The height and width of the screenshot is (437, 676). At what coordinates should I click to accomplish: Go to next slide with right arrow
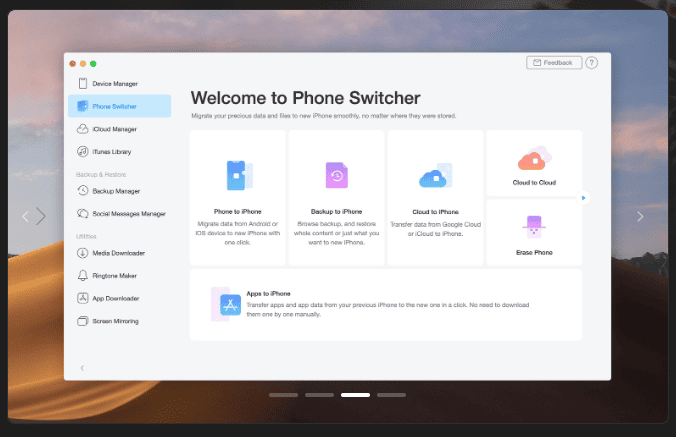click(x=640, y=216)
